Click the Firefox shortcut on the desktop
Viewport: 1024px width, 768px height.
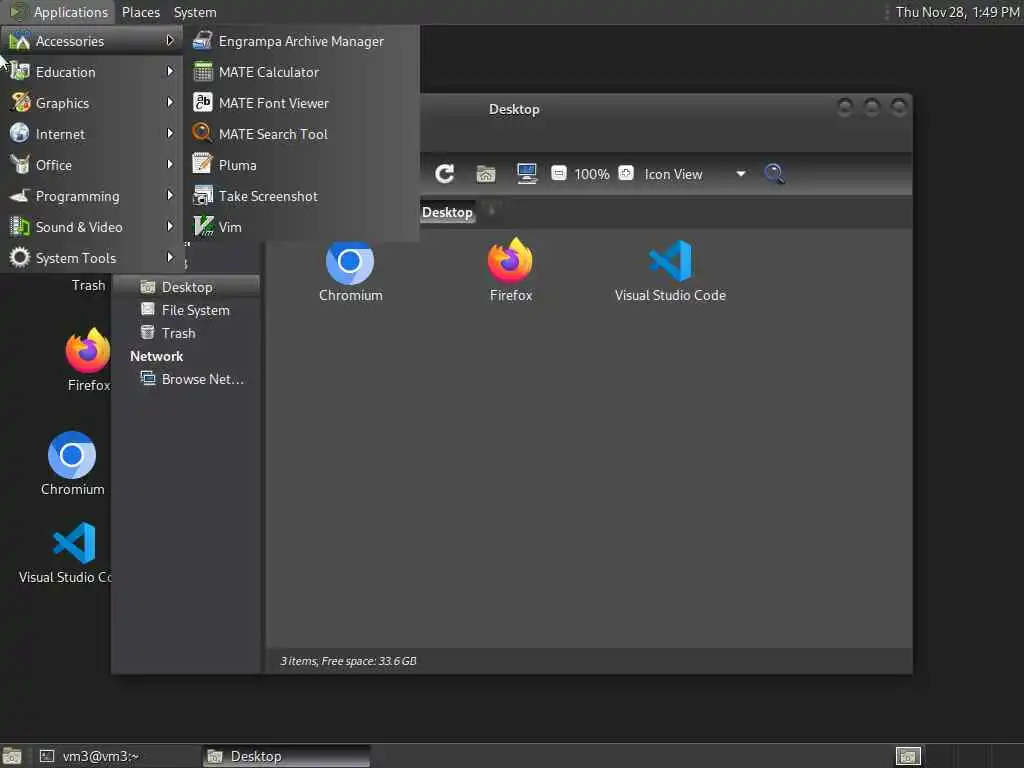click(x=88, y=360)
